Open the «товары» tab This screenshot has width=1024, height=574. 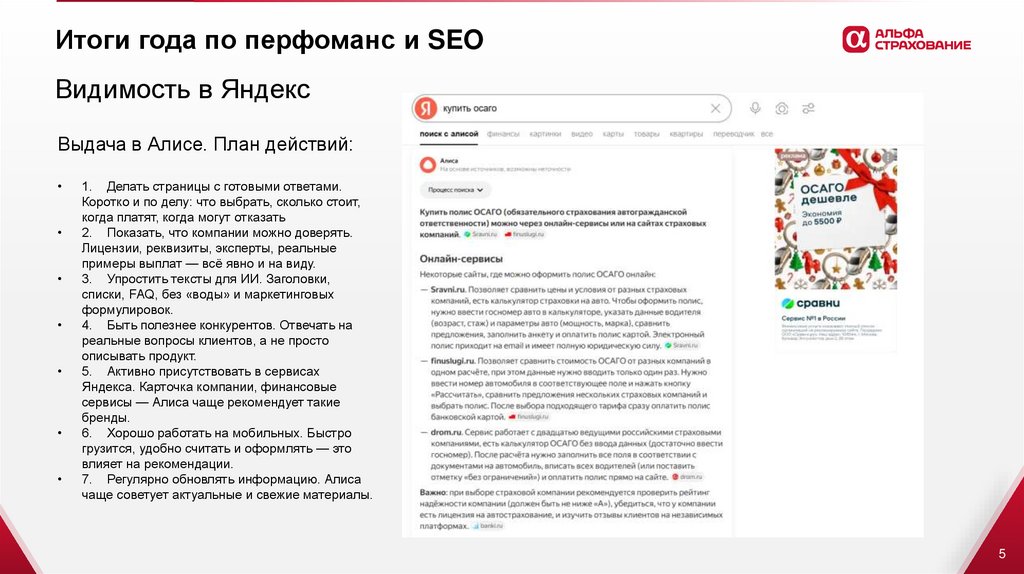tap(647, 134)
